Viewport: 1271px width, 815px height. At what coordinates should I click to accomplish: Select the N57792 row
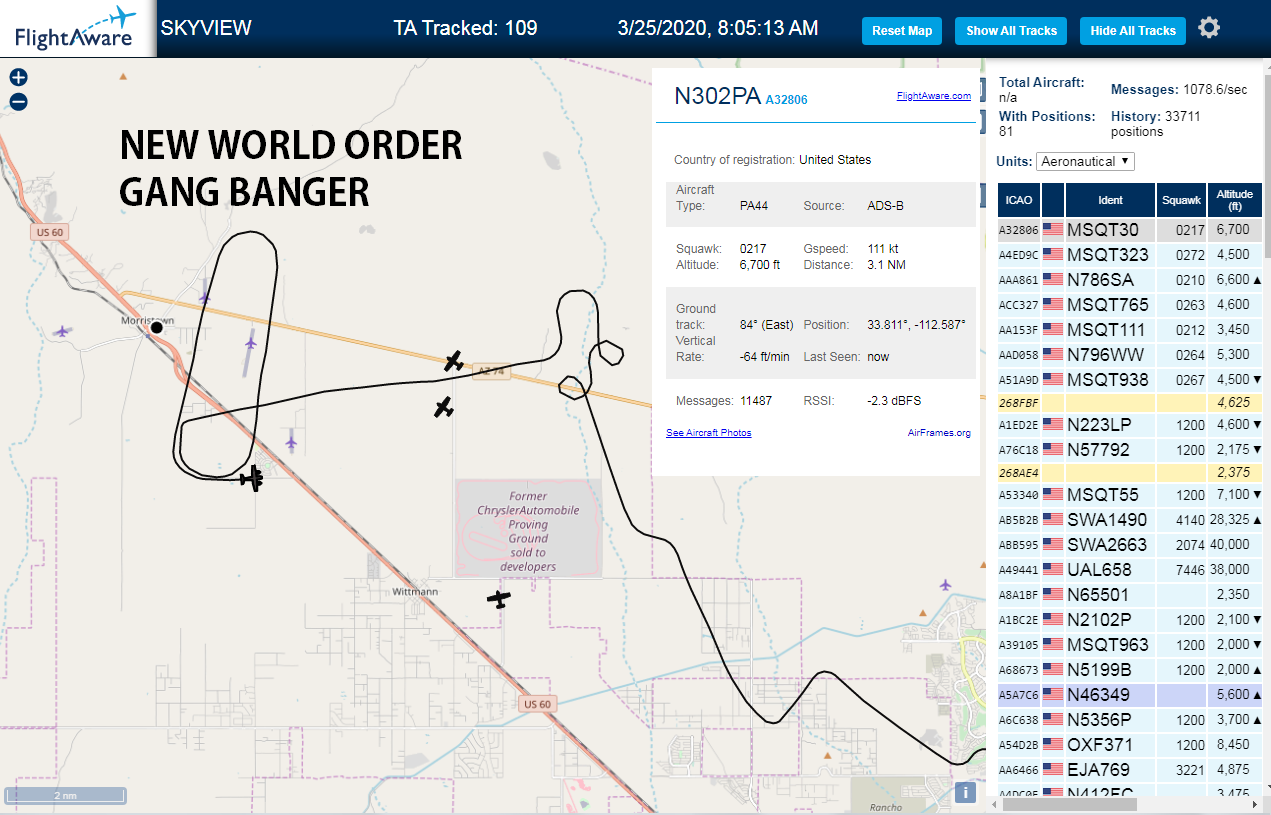click(x=1130, y=450)
